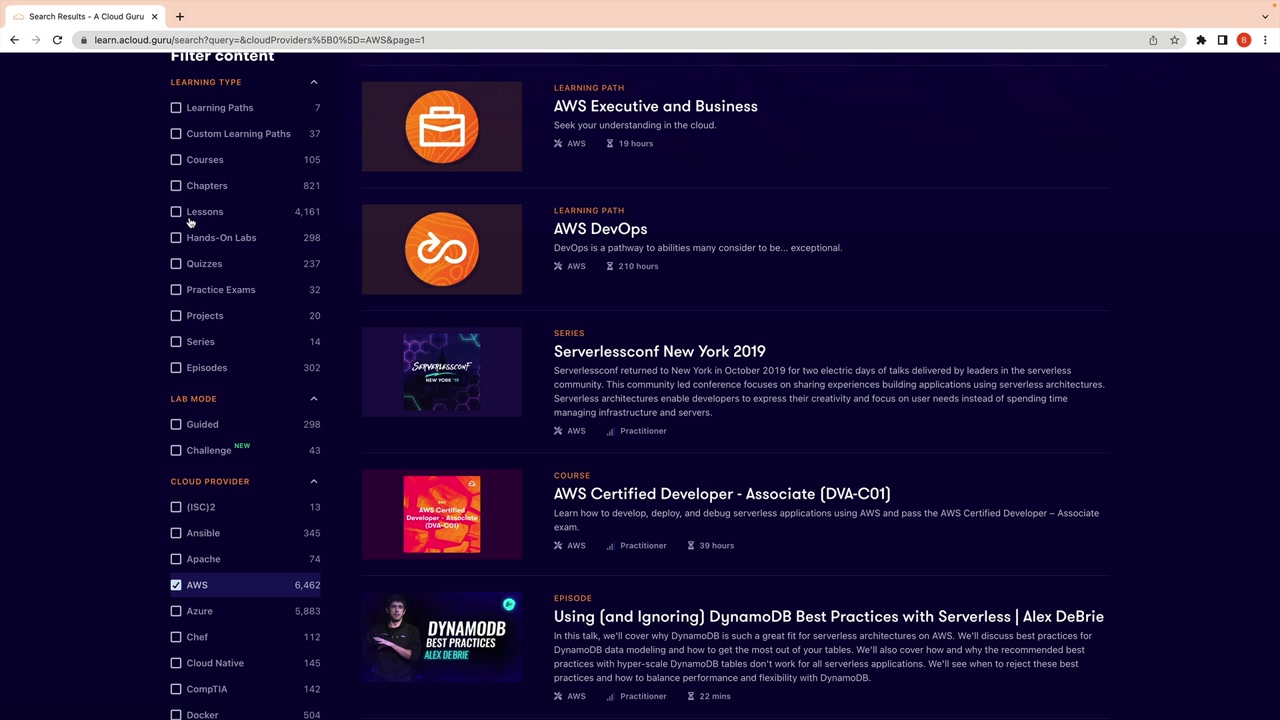This screenshot has width=1280, height=720.
Task: Close the Search Results browser tab
Action: point(155,16)
